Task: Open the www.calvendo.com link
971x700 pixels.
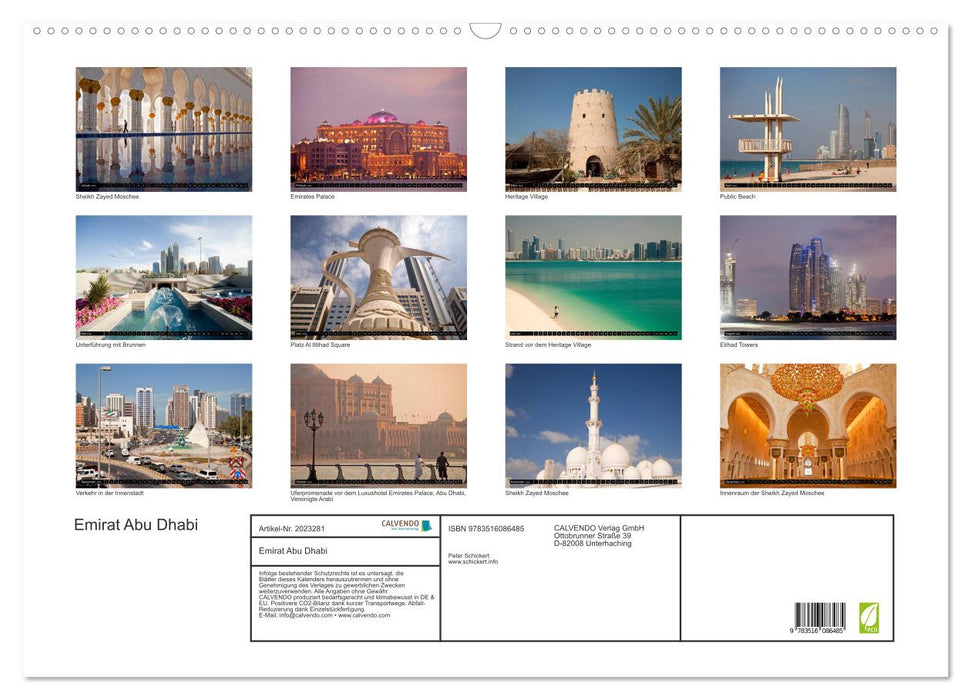Action: click(x=364, y=617)
